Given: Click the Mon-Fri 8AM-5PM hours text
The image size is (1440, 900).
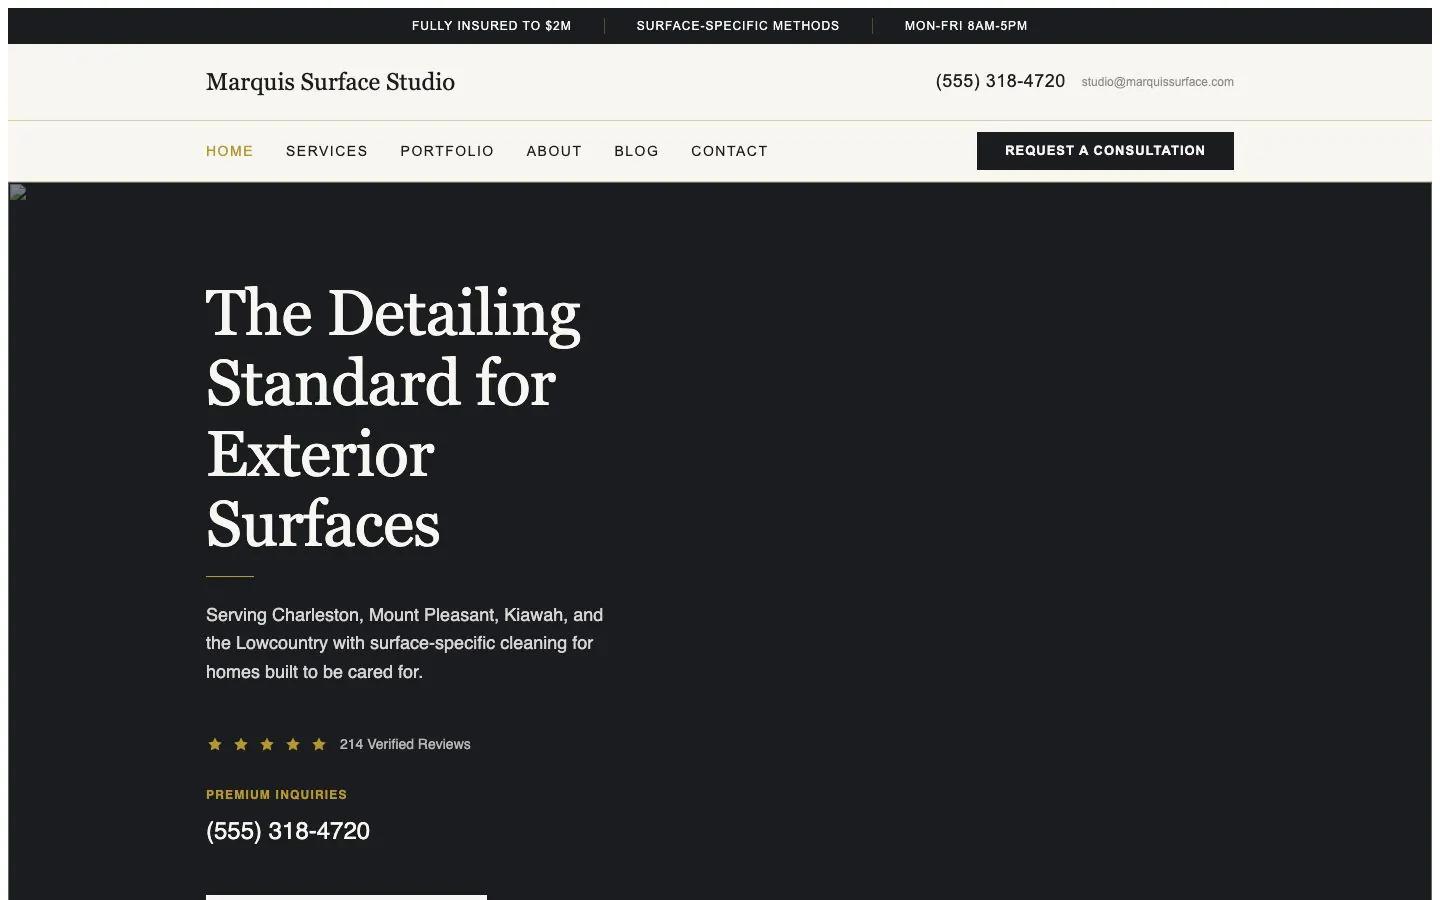Looking at the screenshot, I should (966, 26).
